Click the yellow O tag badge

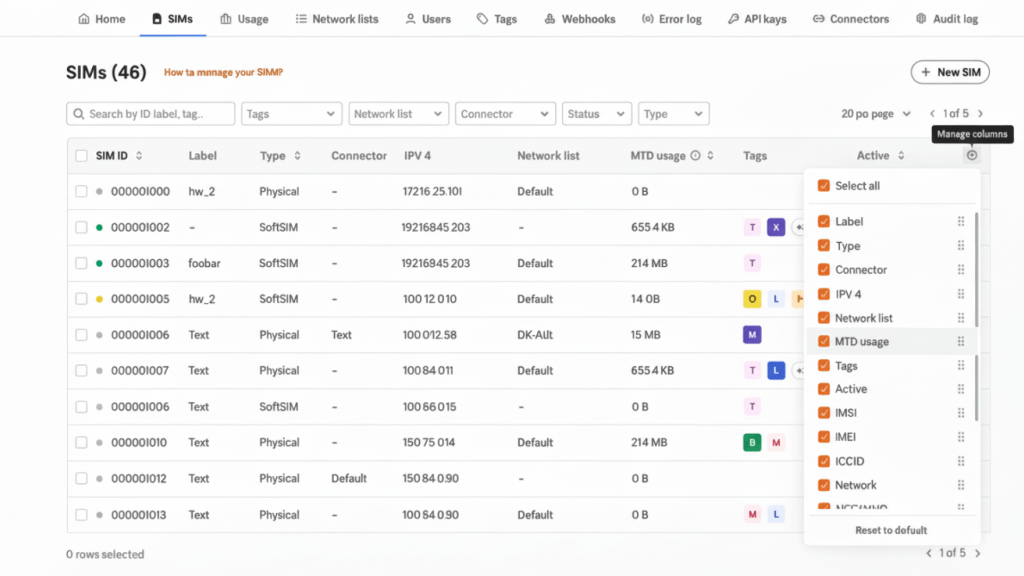pos(752,299)
